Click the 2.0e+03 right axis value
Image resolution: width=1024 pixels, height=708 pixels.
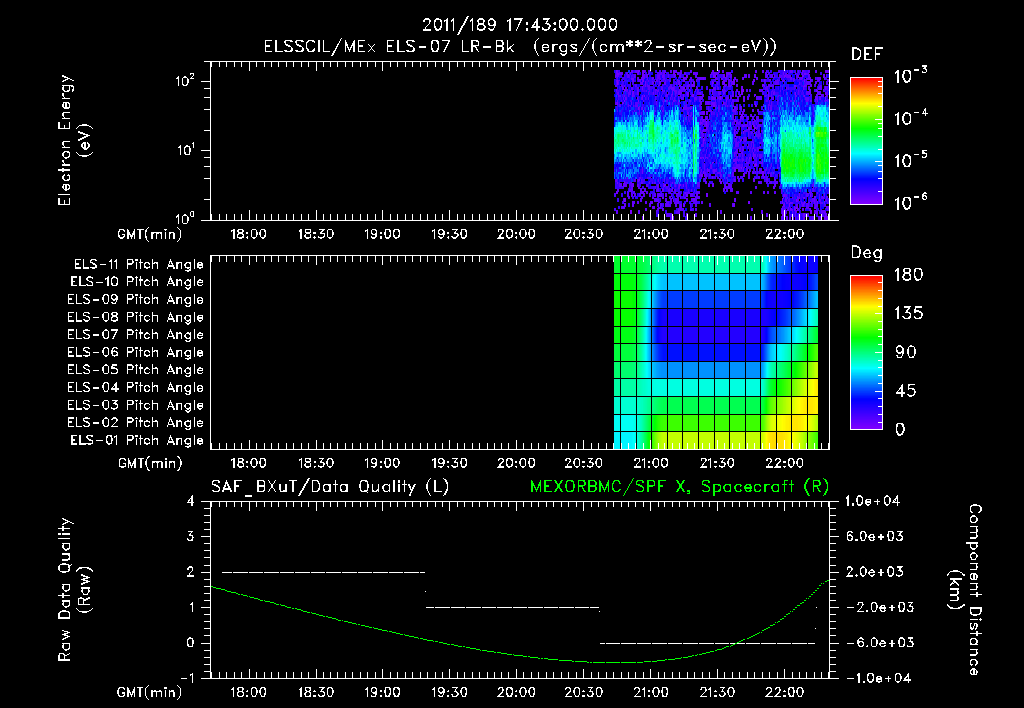coord(874,572)
